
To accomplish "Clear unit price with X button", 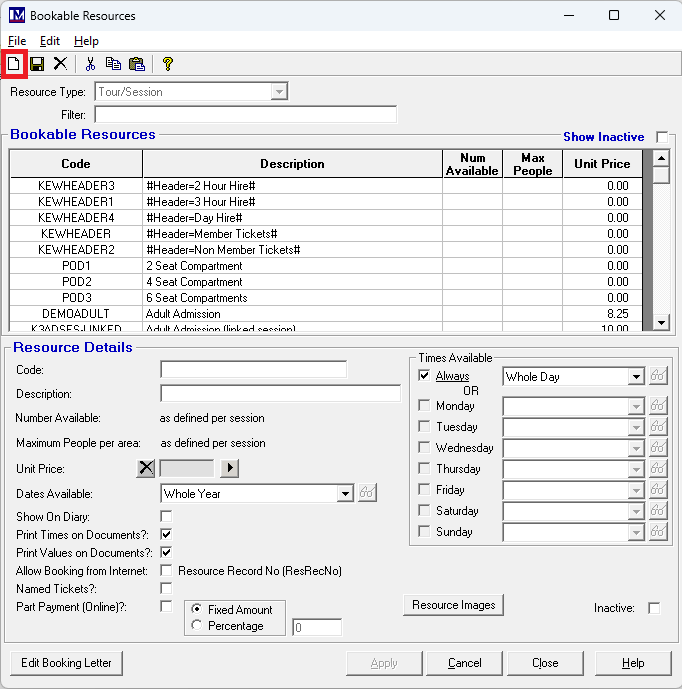I will coord(146,468).
